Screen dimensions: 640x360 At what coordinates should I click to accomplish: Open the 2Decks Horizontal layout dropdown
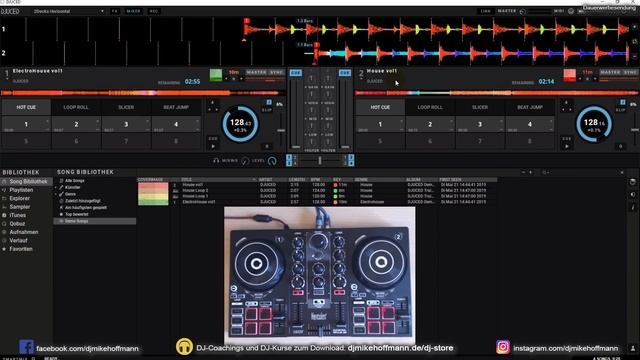[69, 11]
